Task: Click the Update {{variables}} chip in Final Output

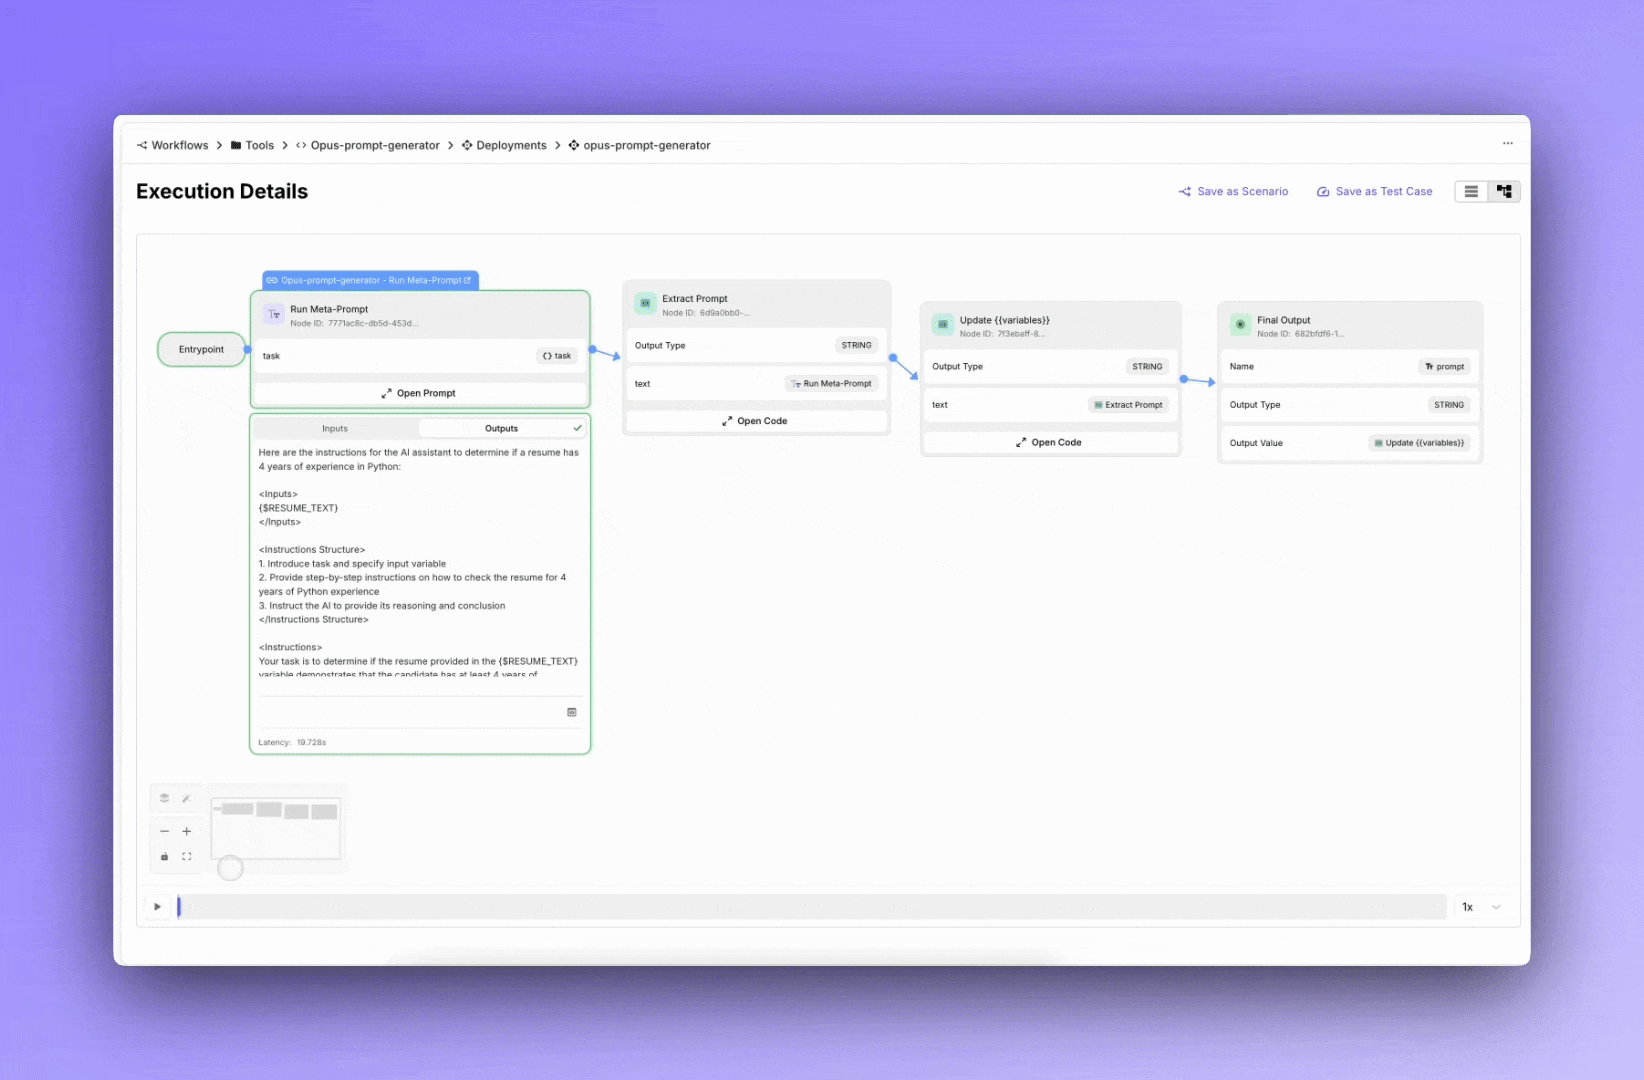Action: (1419, 443)
